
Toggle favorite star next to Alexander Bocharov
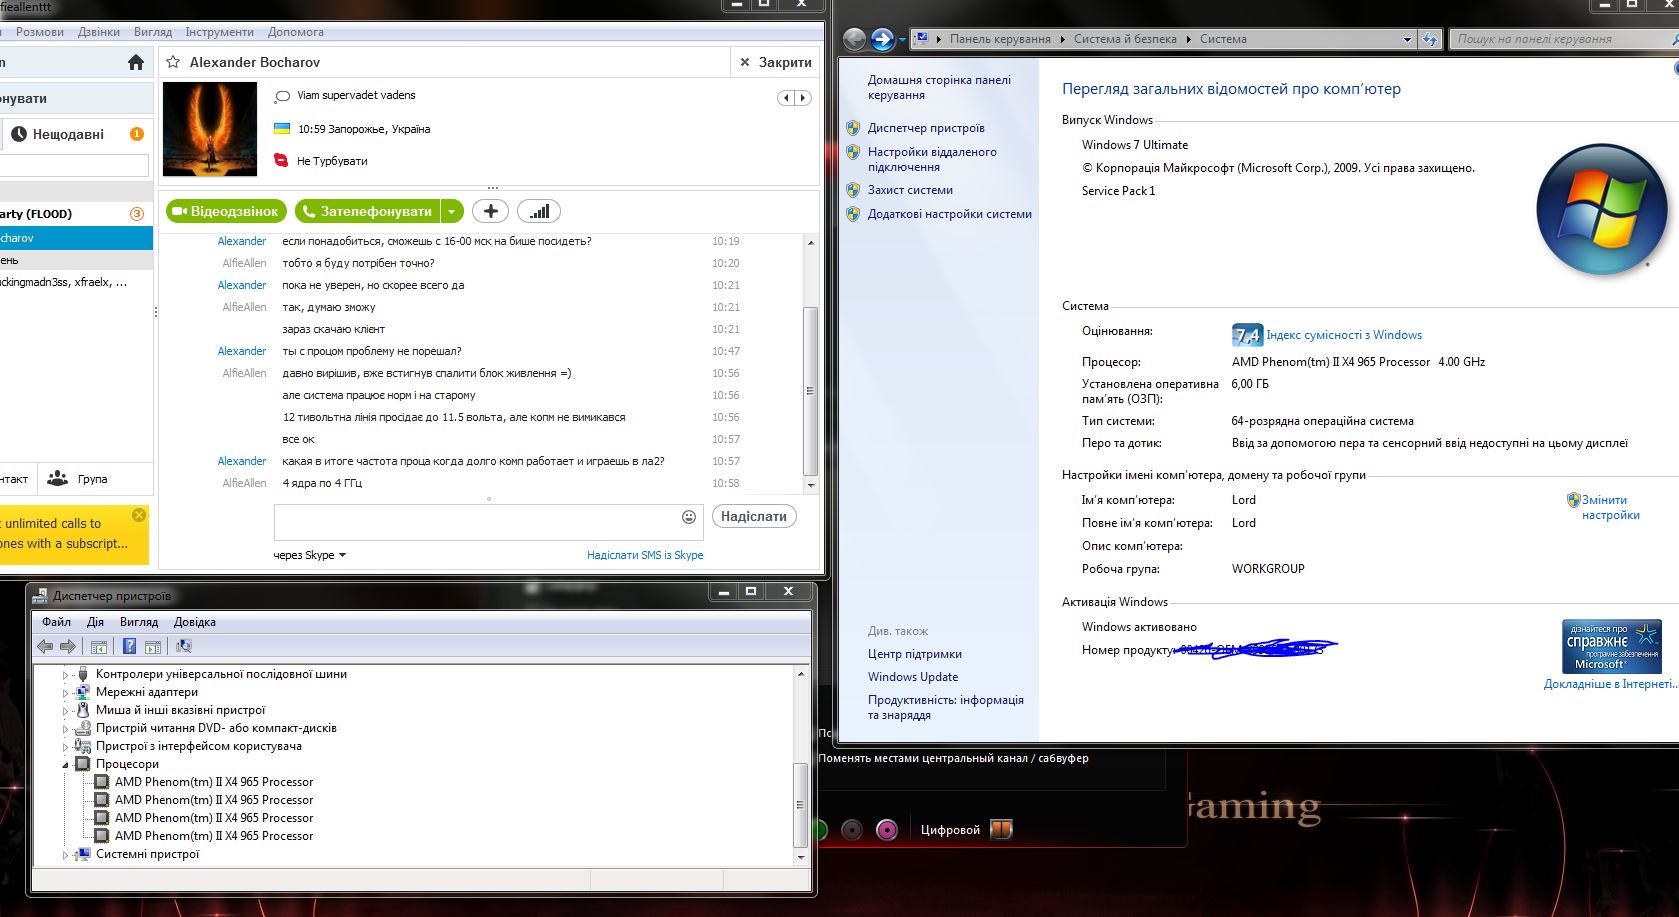click(172, 62)
